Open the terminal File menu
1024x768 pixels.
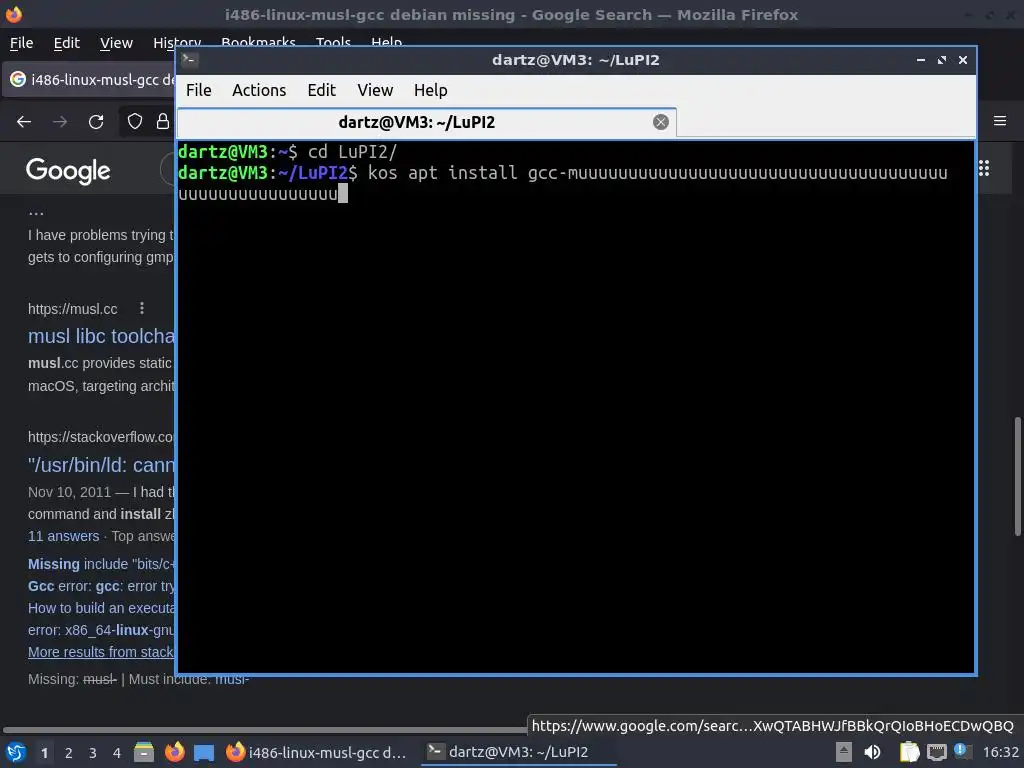199,90
